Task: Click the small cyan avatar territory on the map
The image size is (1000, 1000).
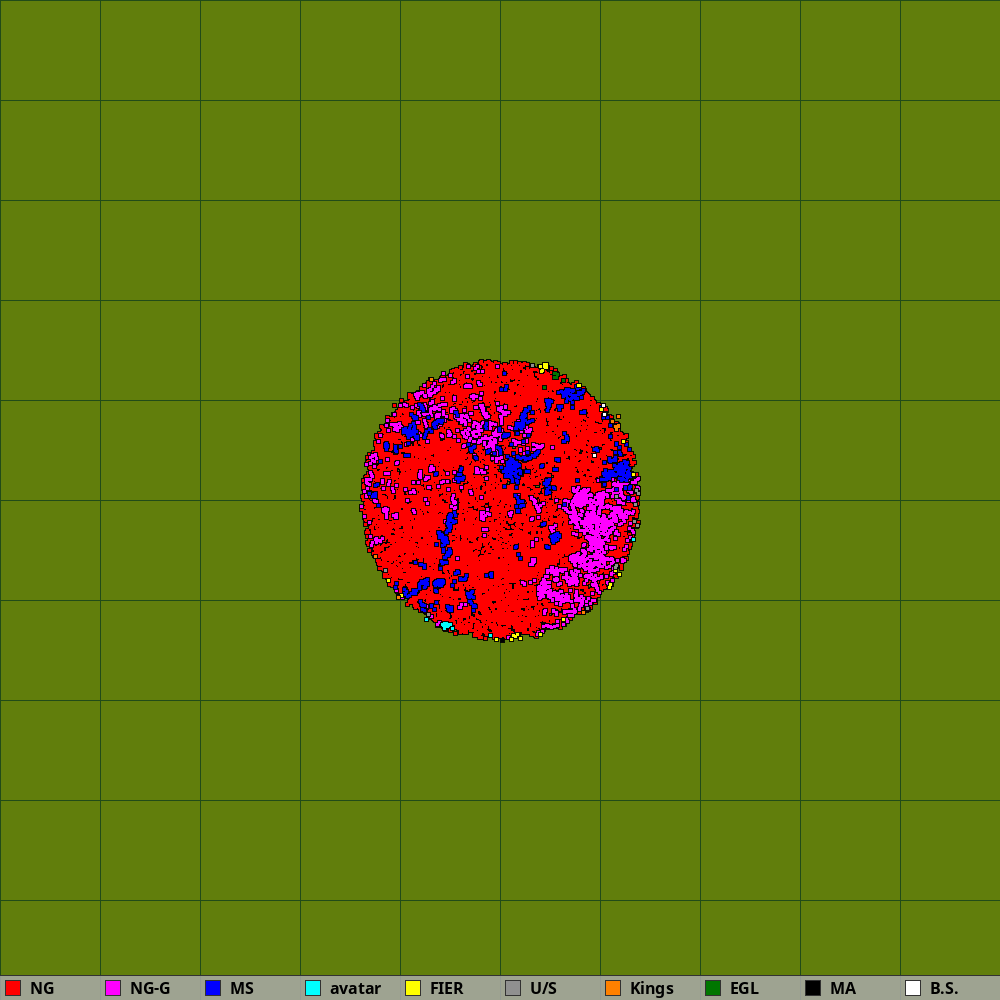Action: 446,626
